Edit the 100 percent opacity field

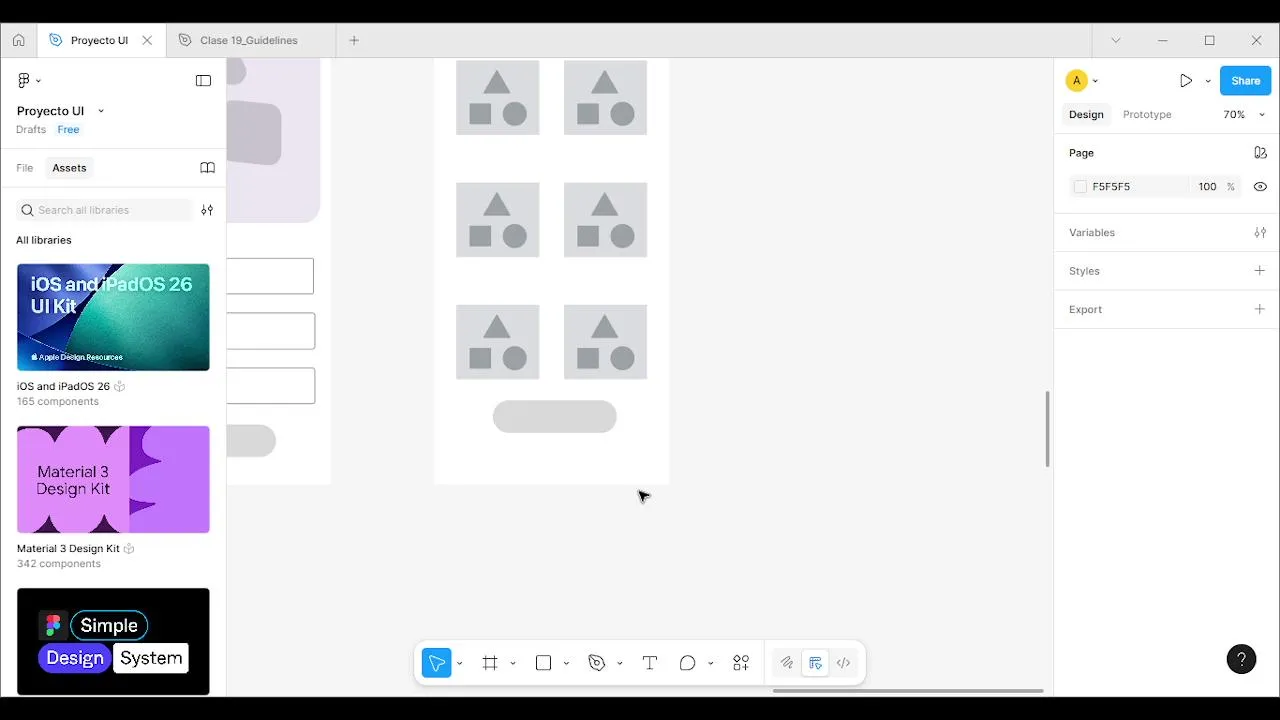pyautogui.click(x=1208, y=187)
